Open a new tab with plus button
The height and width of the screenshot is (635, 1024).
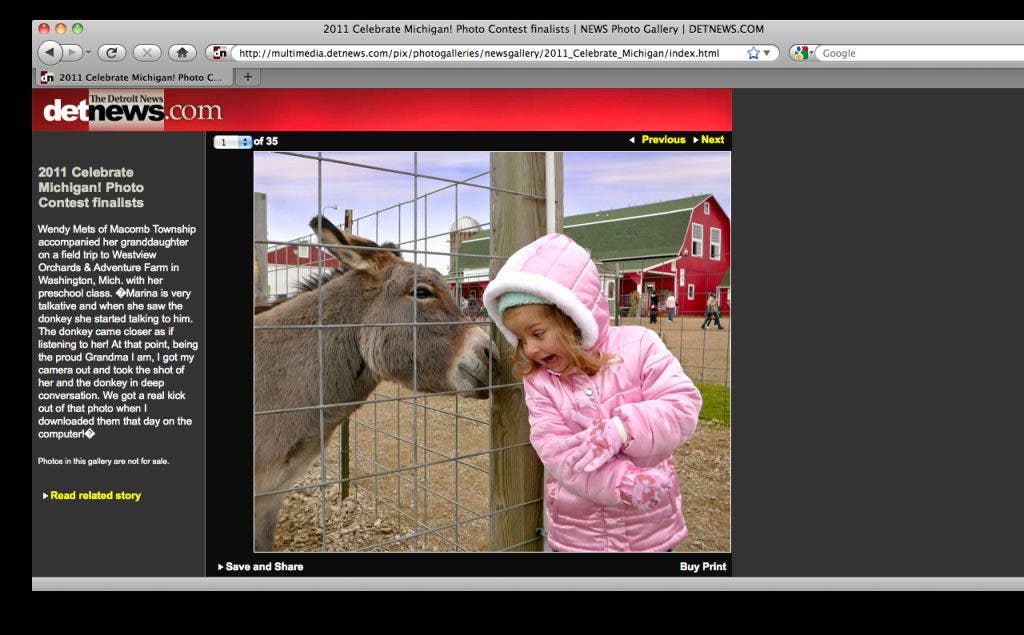pos(247,77)
